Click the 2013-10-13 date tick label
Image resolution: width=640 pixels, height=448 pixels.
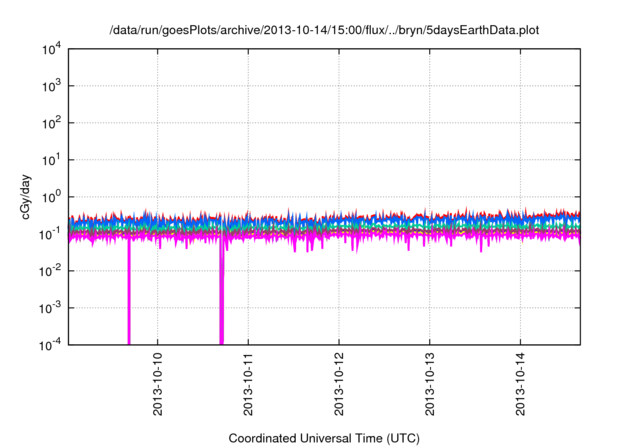(x=429, y=384)
